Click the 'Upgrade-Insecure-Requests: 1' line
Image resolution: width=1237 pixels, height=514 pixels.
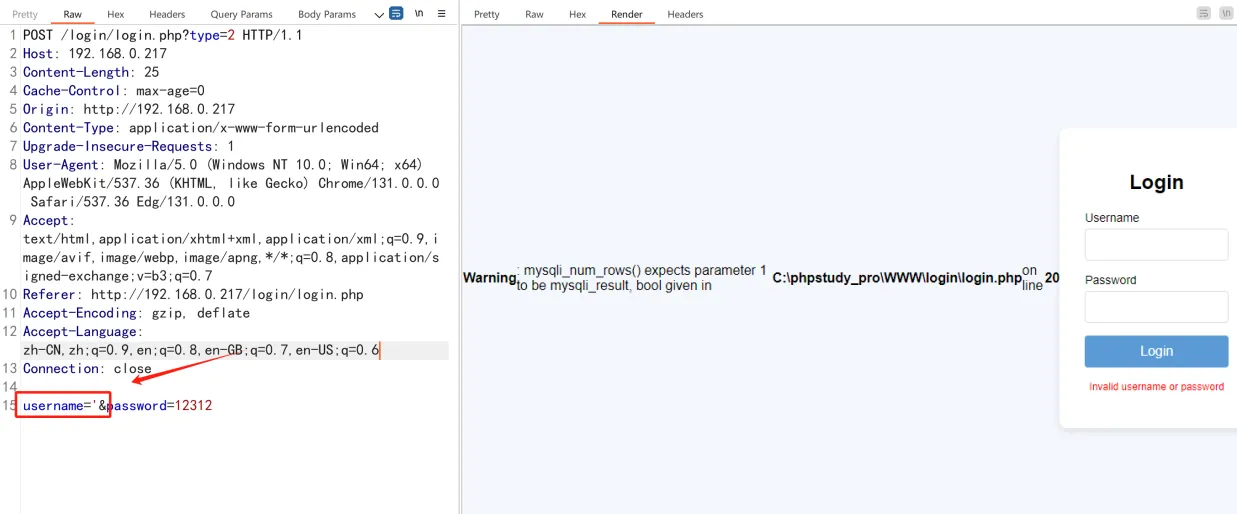[129, 146]
